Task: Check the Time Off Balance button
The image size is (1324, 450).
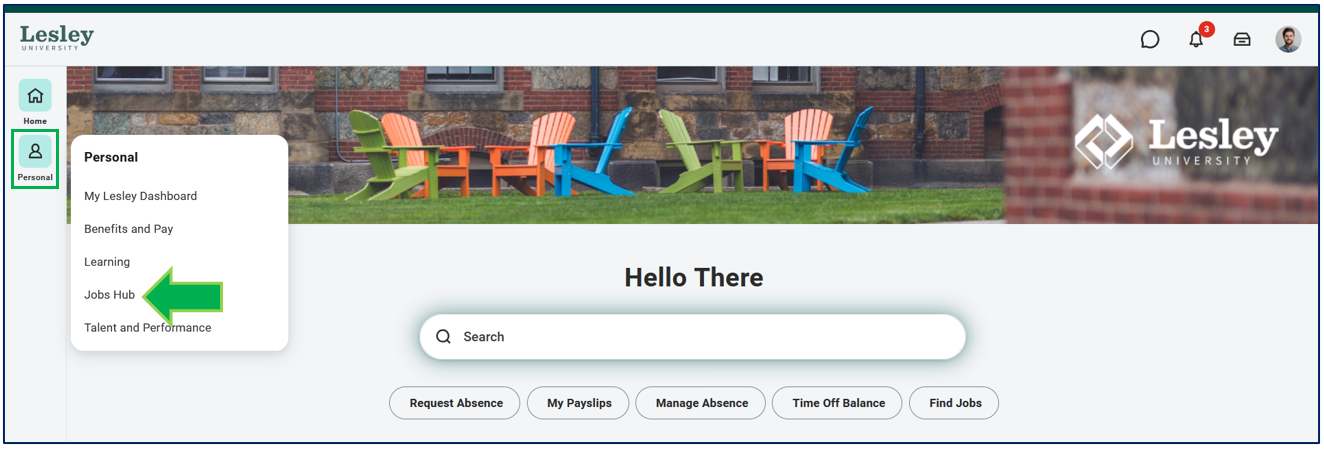Action: tap(838, 403)
